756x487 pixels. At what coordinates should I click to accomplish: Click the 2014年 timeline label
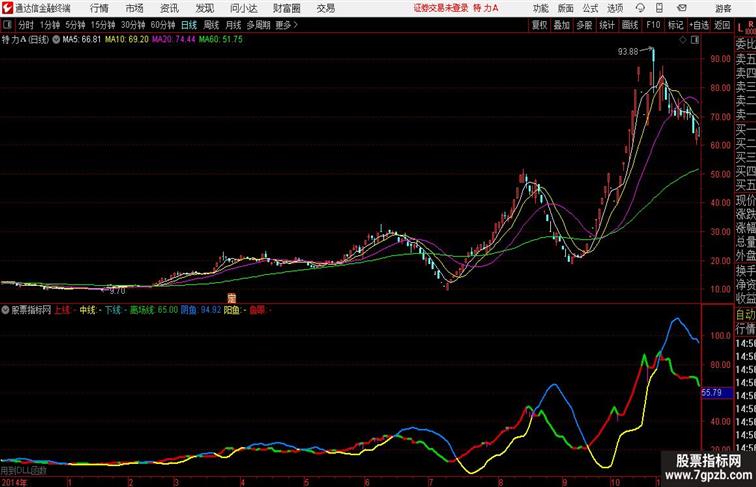pos(14,482)
